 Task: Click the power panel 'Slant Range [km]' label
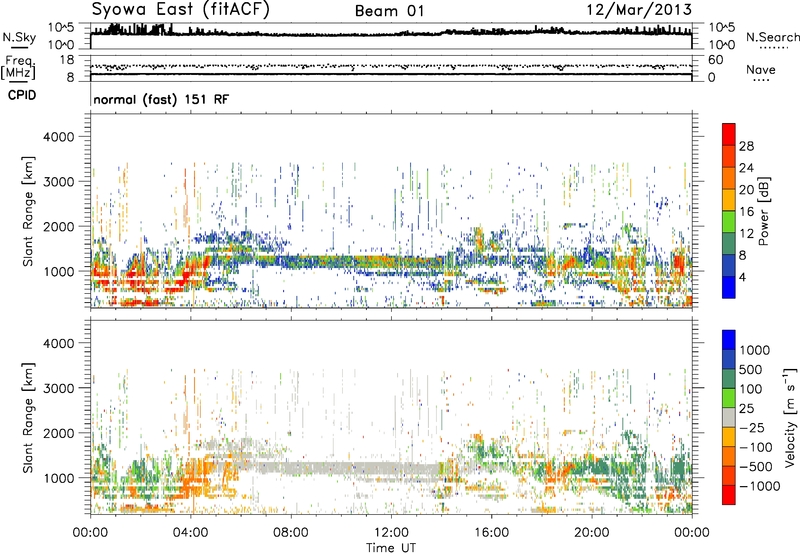[28, 211]
